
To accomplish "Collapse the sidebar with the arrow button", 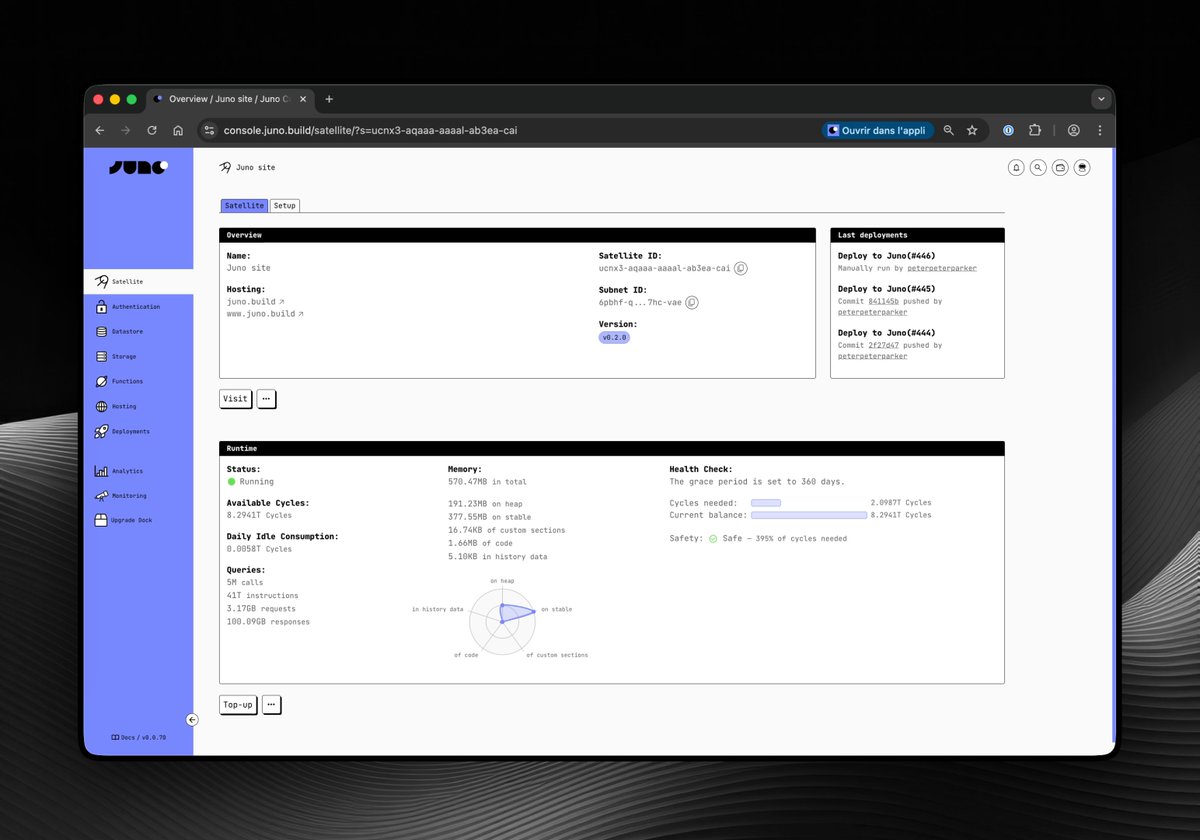I will tap(193, 720).
